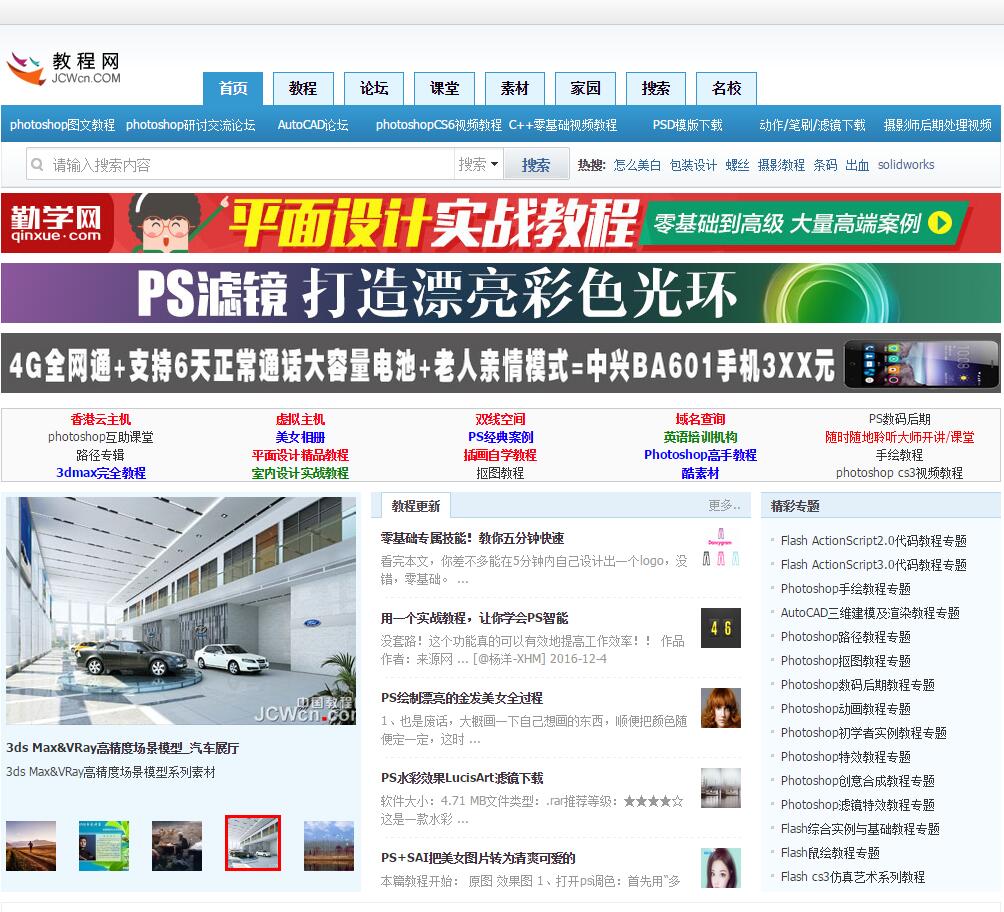Open the 3dmax完全教程 link
Screen dimensions: 1004x912
tap(101, 473)
